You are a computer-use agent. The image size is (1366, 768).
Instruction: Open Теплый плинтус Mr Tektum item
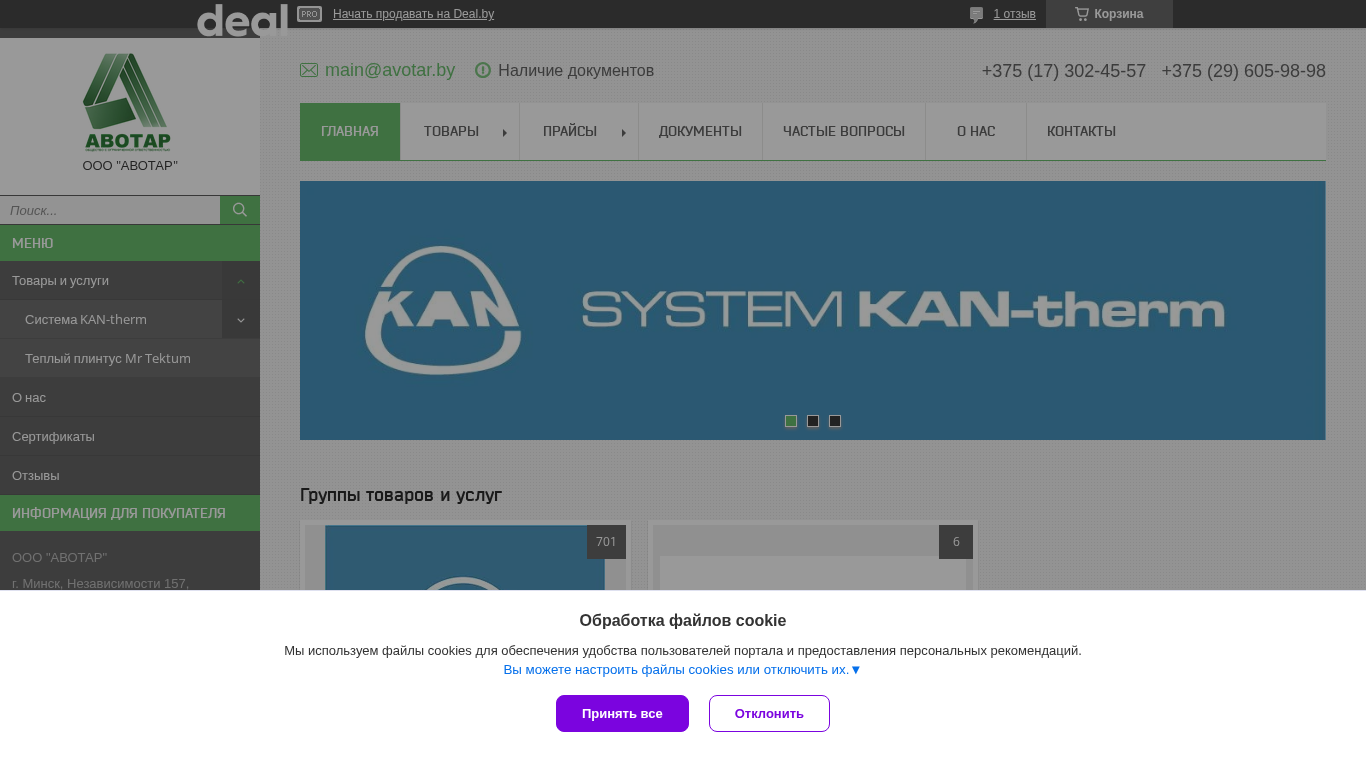(130, 359)
